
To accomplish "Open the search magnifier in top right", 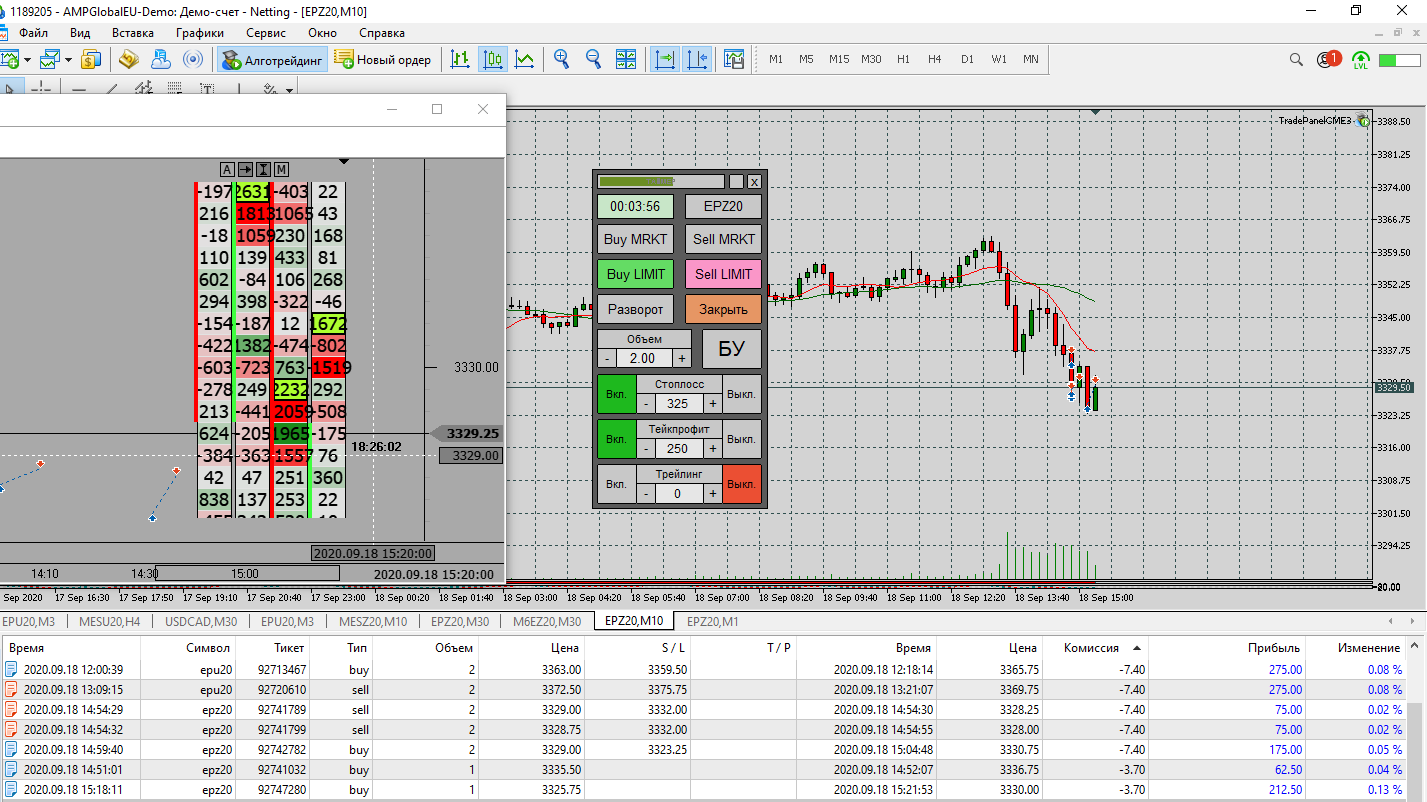I will (1297, 59).
